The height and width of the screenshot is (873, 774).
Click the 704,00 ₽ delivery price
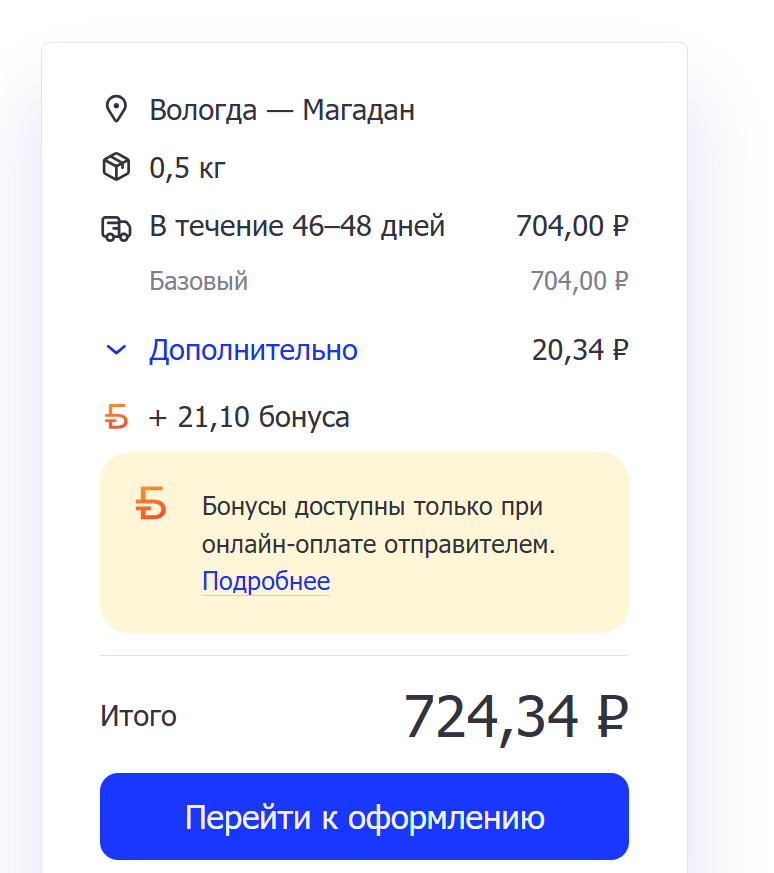point(572,226)
